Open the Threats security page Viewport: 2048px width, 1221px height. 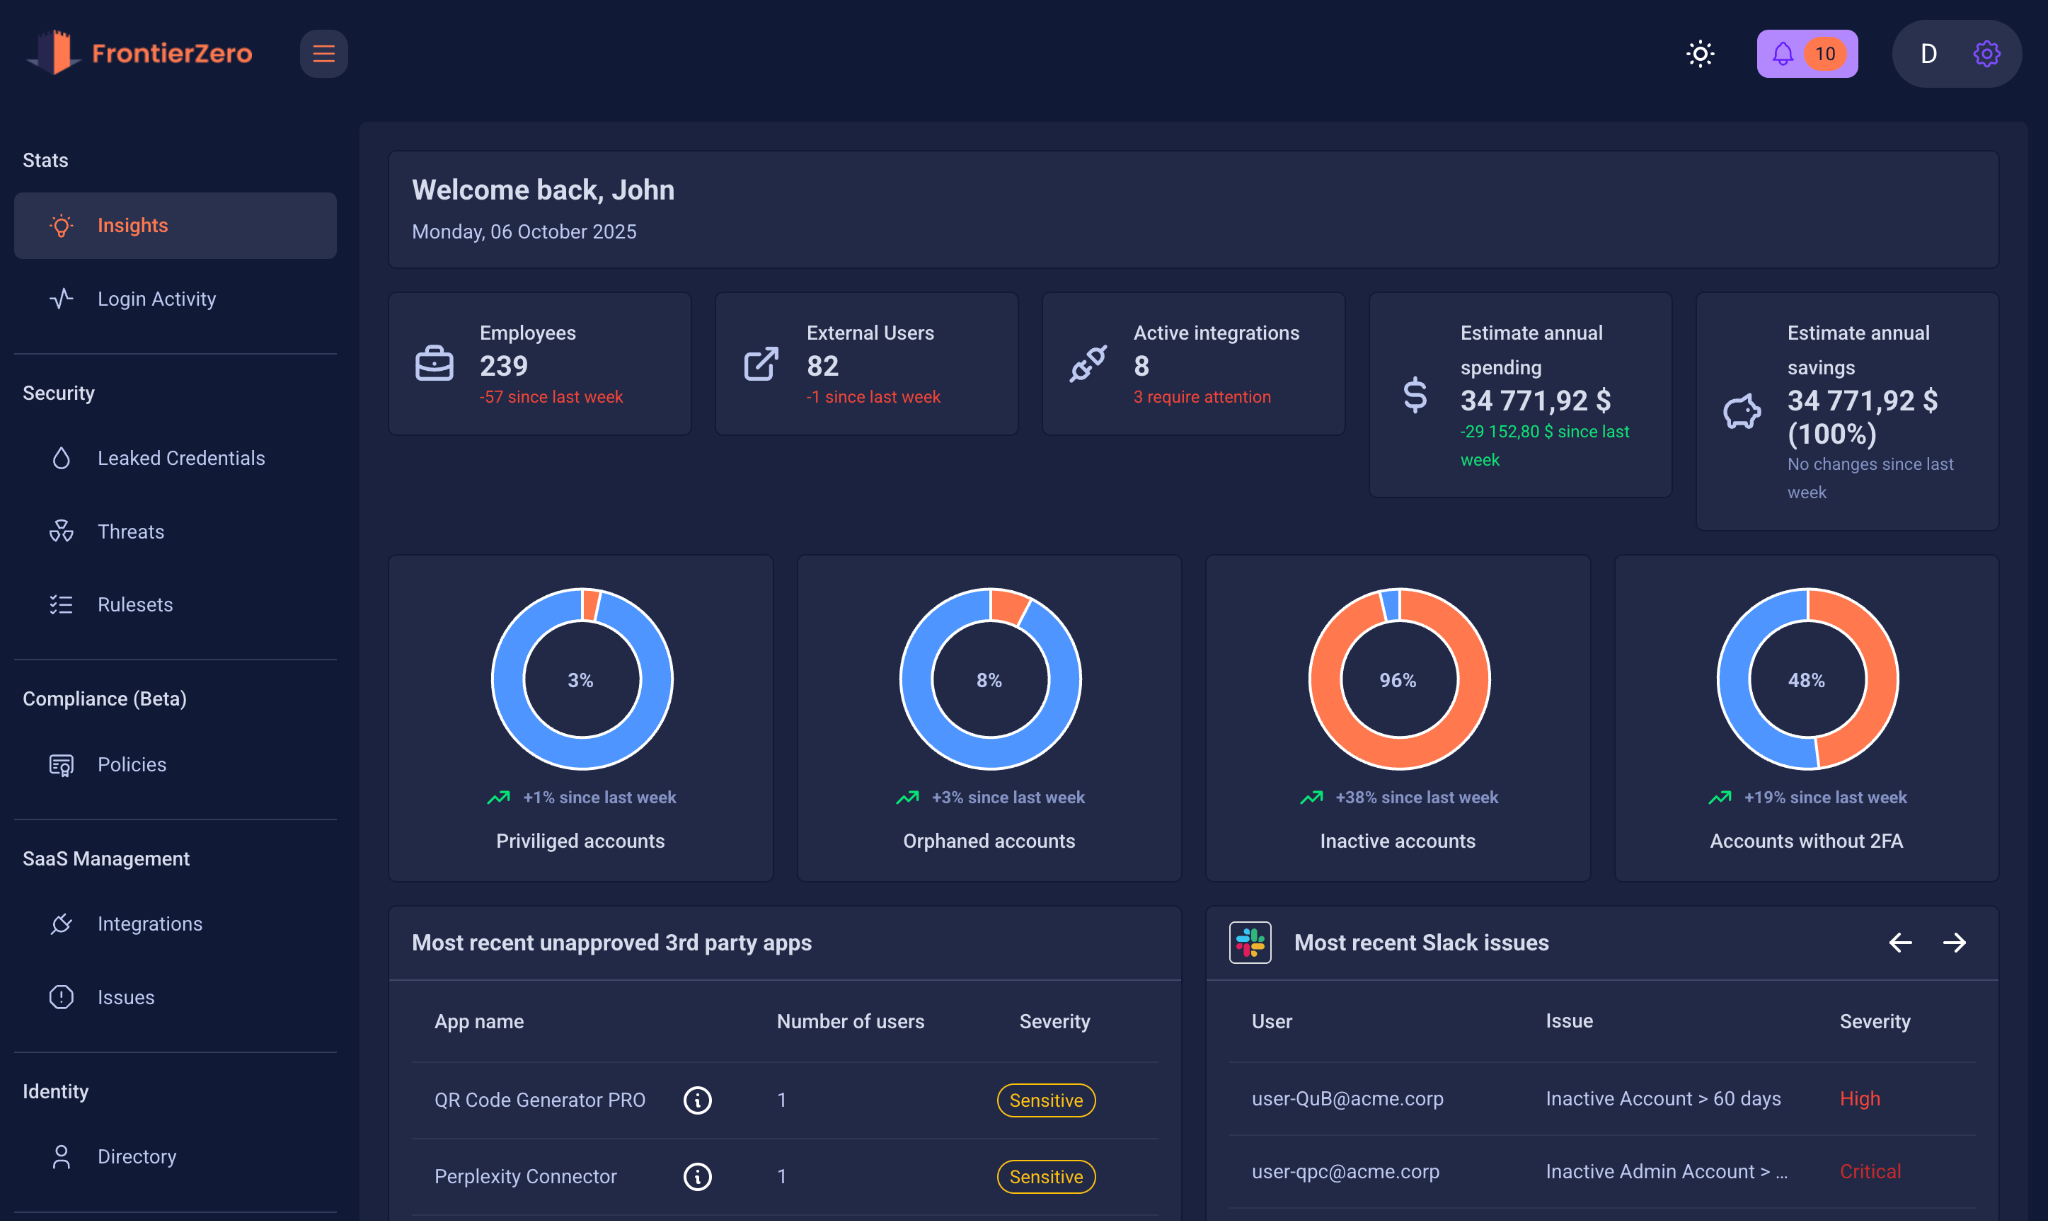130,531
